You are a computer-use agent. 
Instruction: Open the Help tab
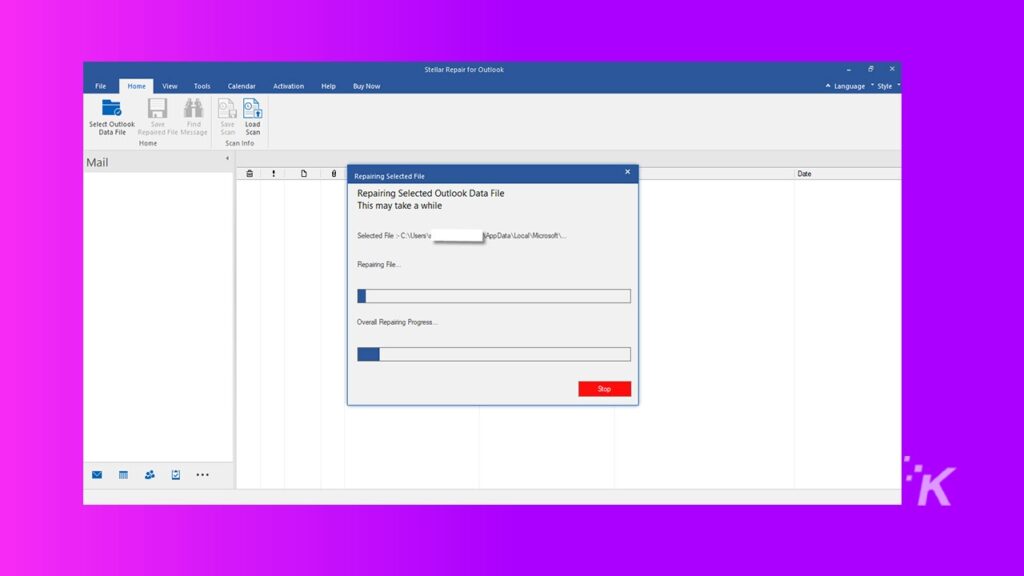pyautogui.click(x=328, y=86)
